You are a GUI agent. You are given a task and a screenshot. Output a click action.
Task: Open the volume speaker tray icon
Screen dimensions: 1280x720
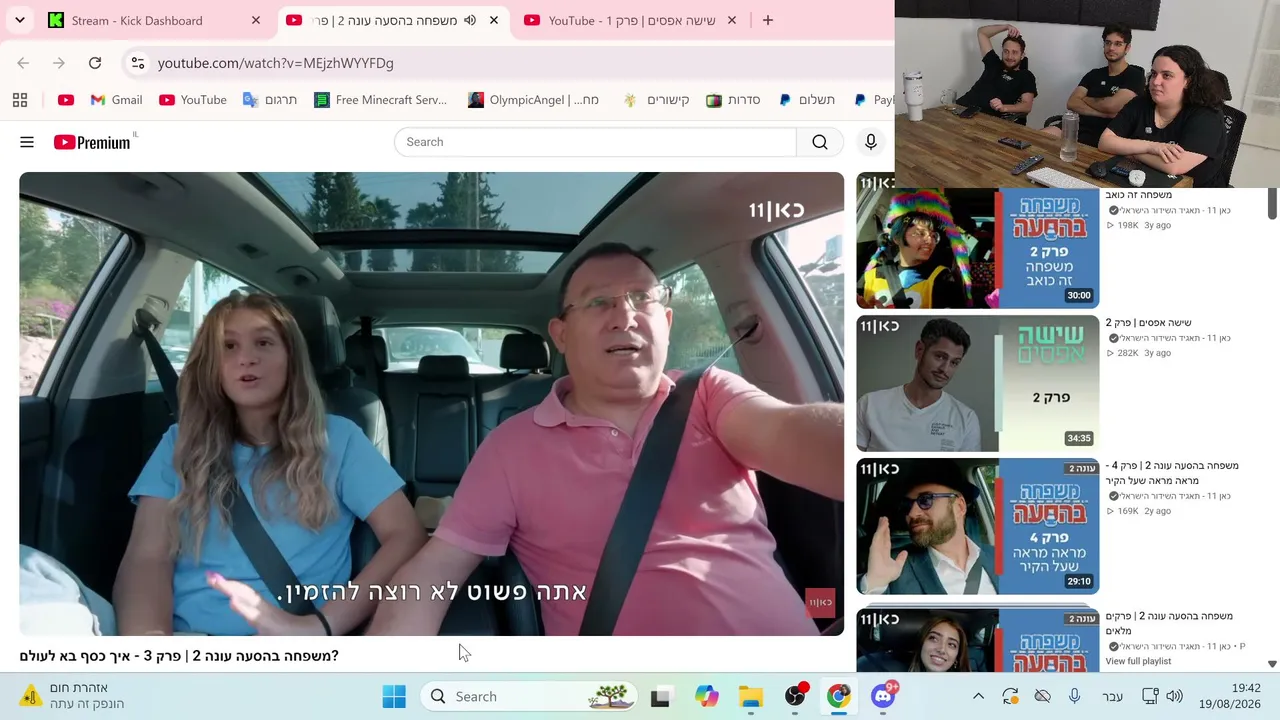coord(1174,696)
